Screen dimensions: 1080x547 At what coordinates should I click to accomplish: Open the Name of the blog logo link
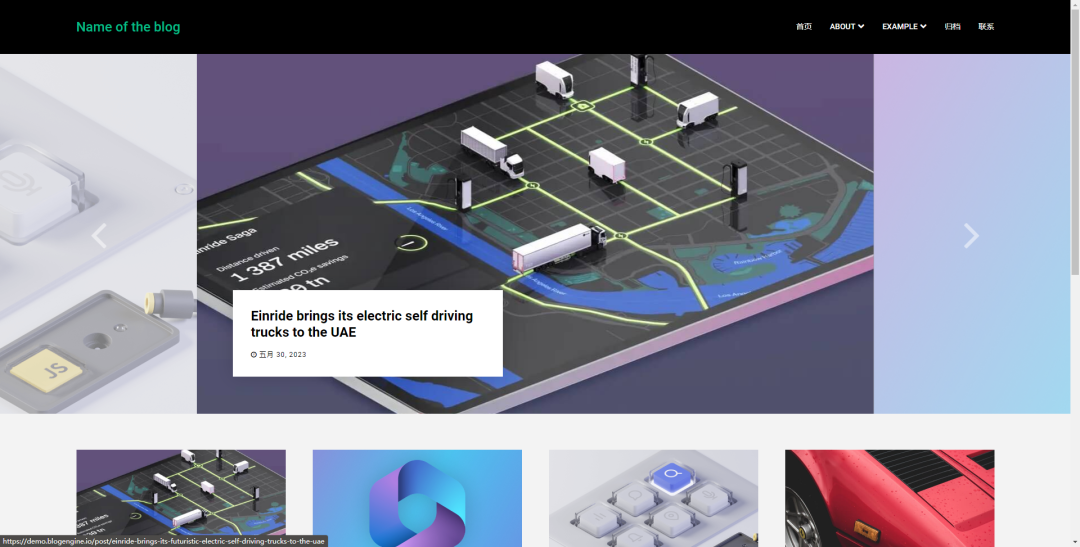click(128, 27)
